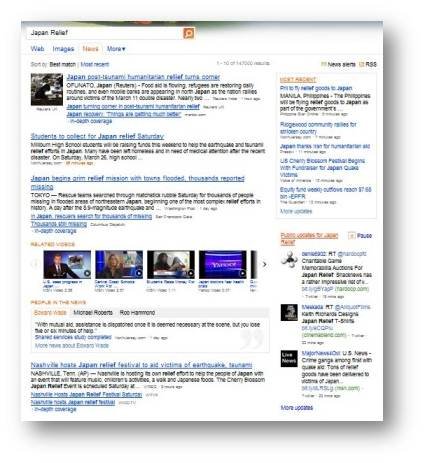This screenshot has height=463, width=425.
Task: Open 'Equity fund weekly outflows' link
Action: click(326, 193)
